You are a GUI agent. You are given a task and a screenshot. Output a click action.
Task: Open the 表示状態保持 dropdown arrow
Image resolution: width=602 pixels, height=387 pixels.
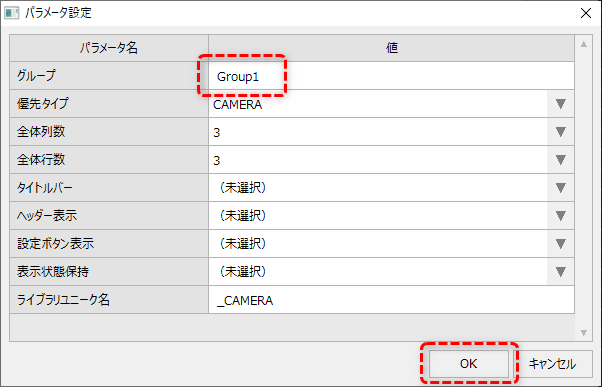[x=561, y=271]
